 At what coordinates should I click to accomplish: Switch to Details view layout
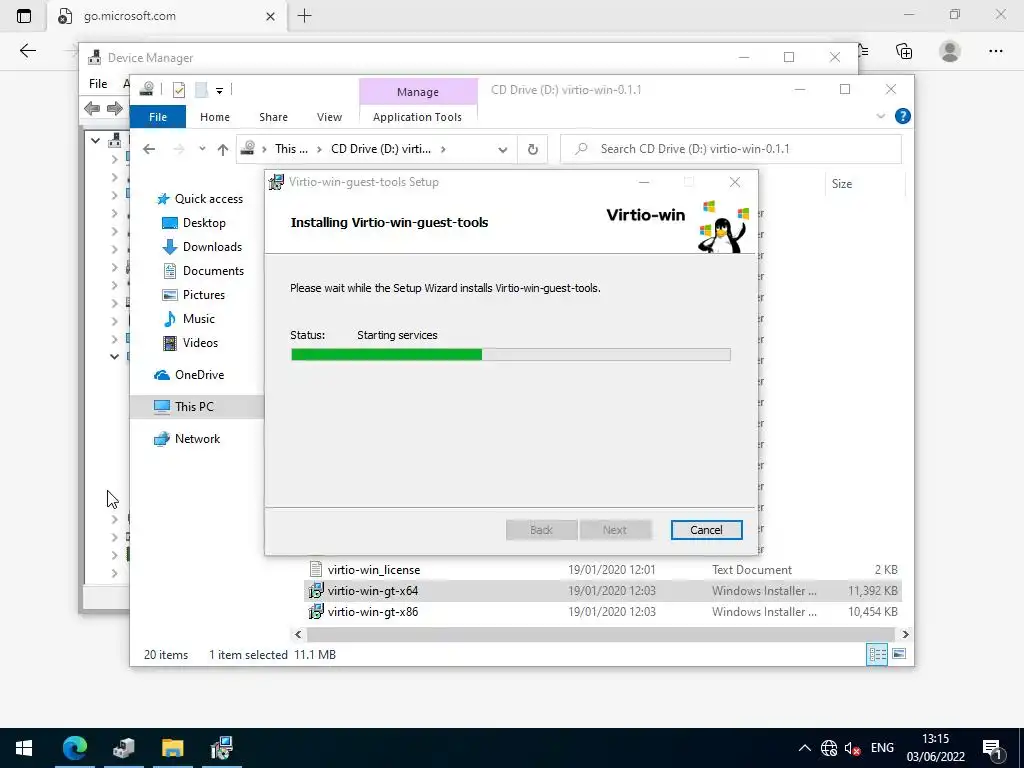point(877,654)
